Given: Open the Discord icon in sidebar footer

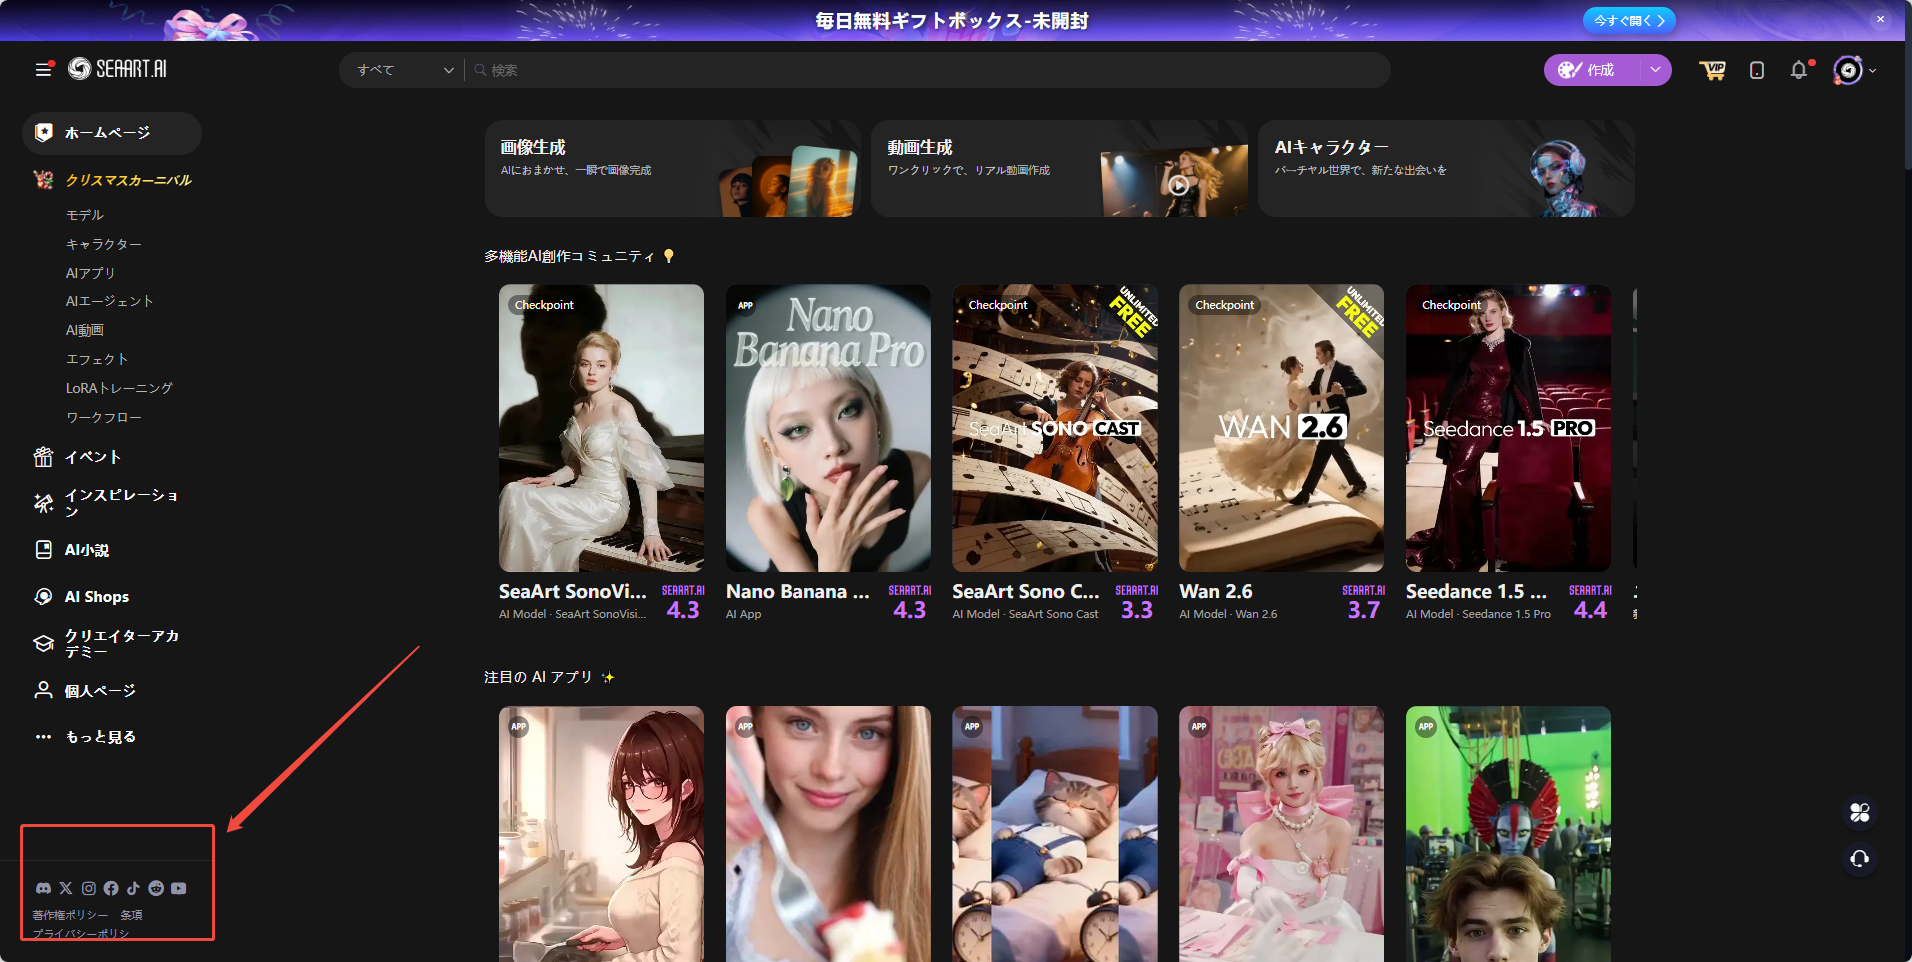Looking at the screenshot, I should tap(43, 888).
